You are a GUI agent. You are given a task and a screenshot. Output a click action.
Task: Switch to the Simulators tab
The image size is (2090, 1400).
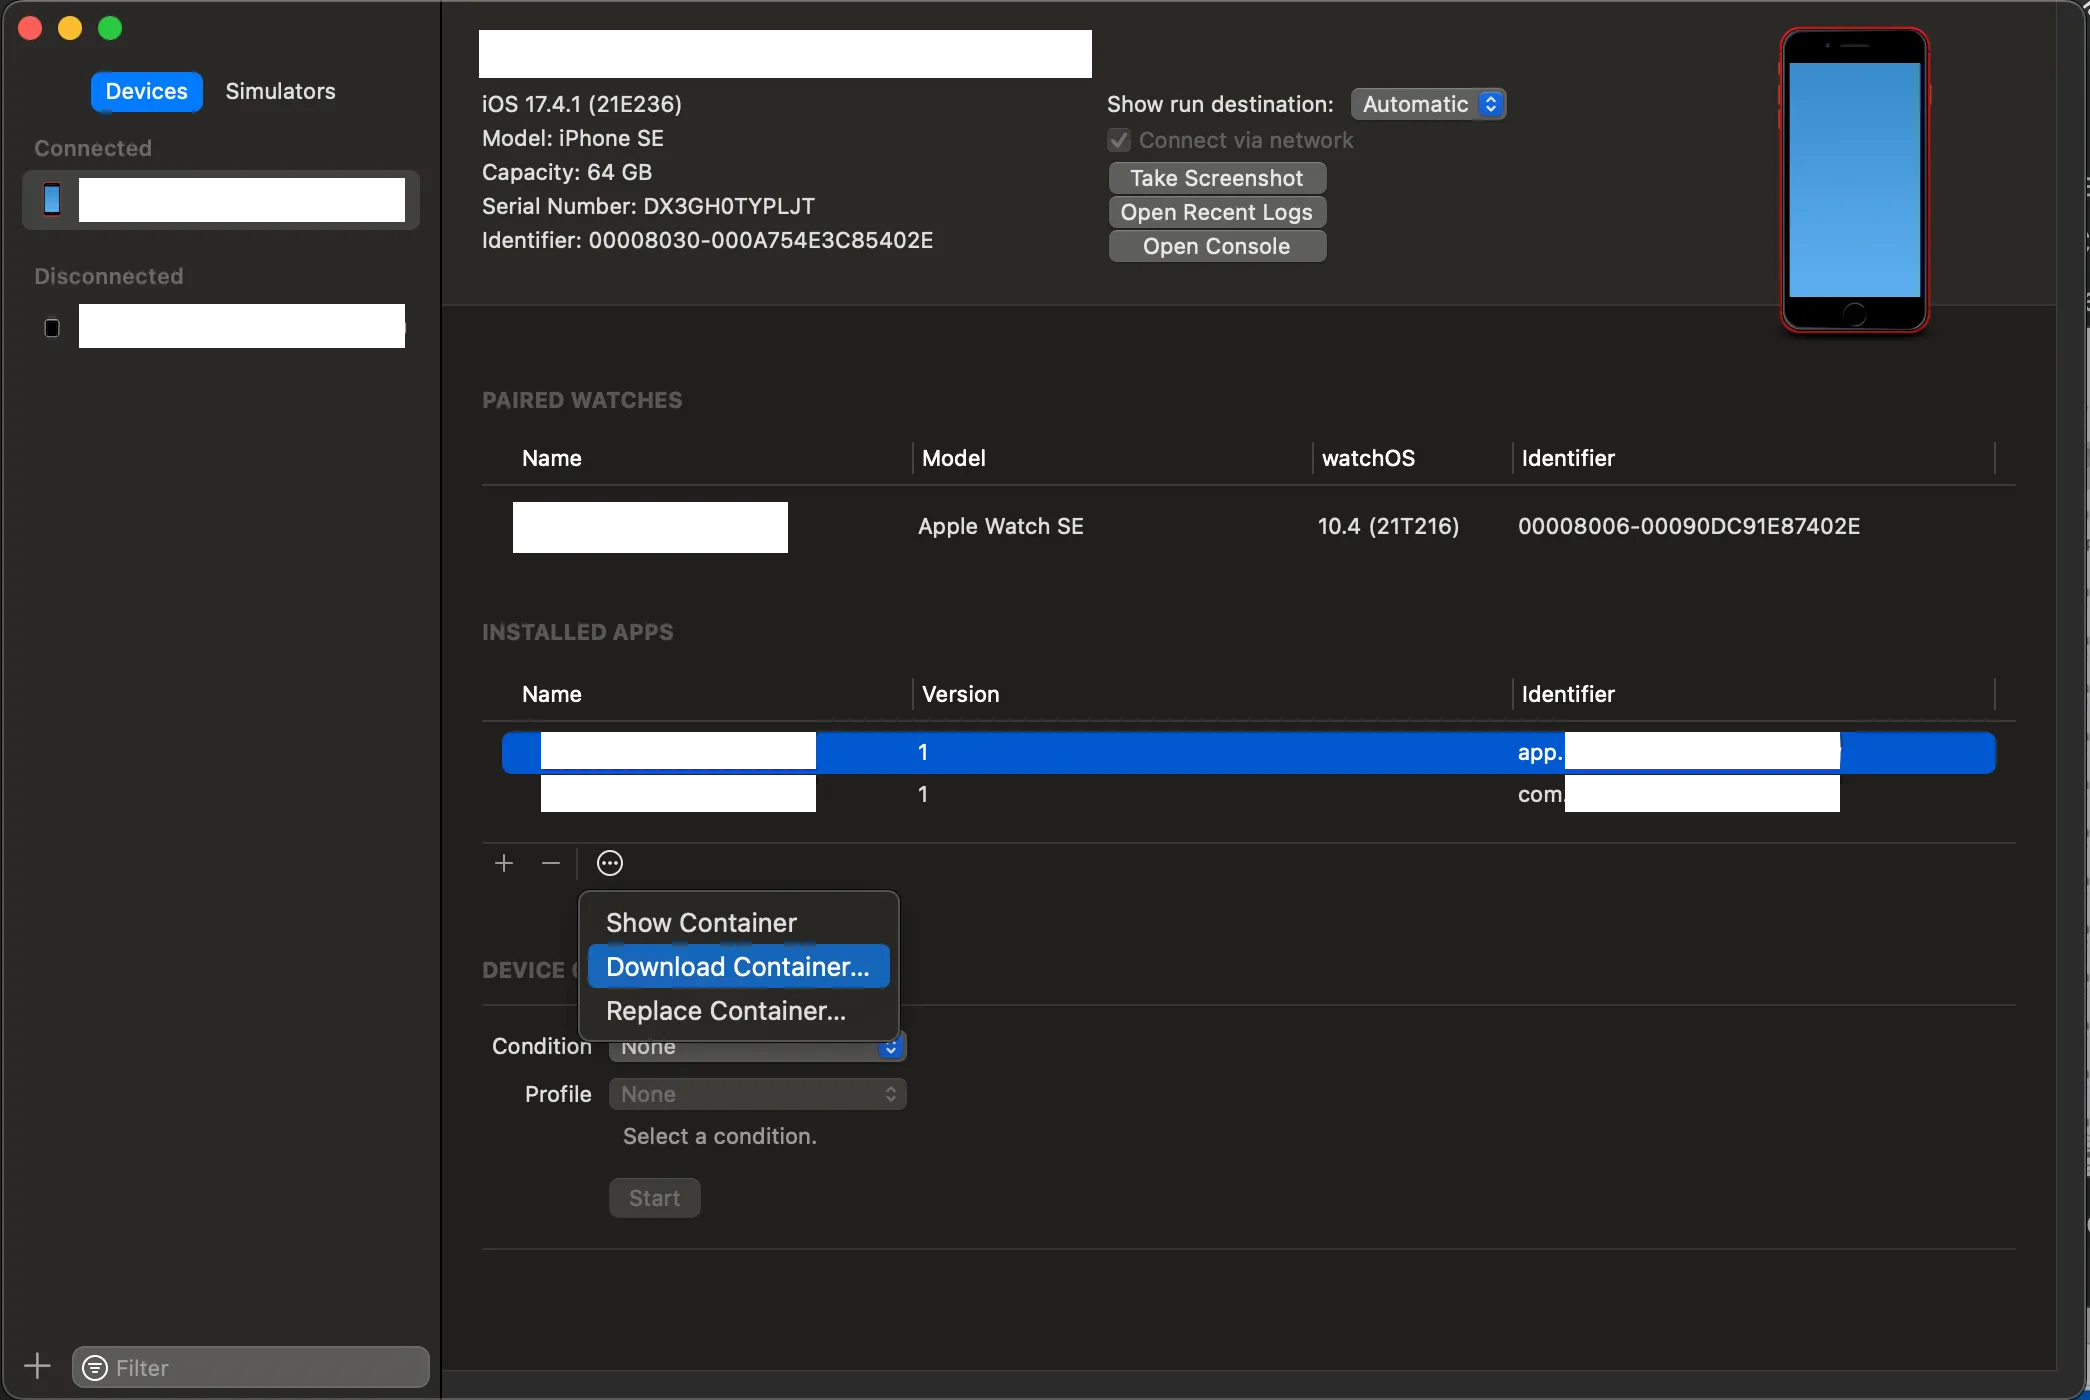tap(280, 91)
